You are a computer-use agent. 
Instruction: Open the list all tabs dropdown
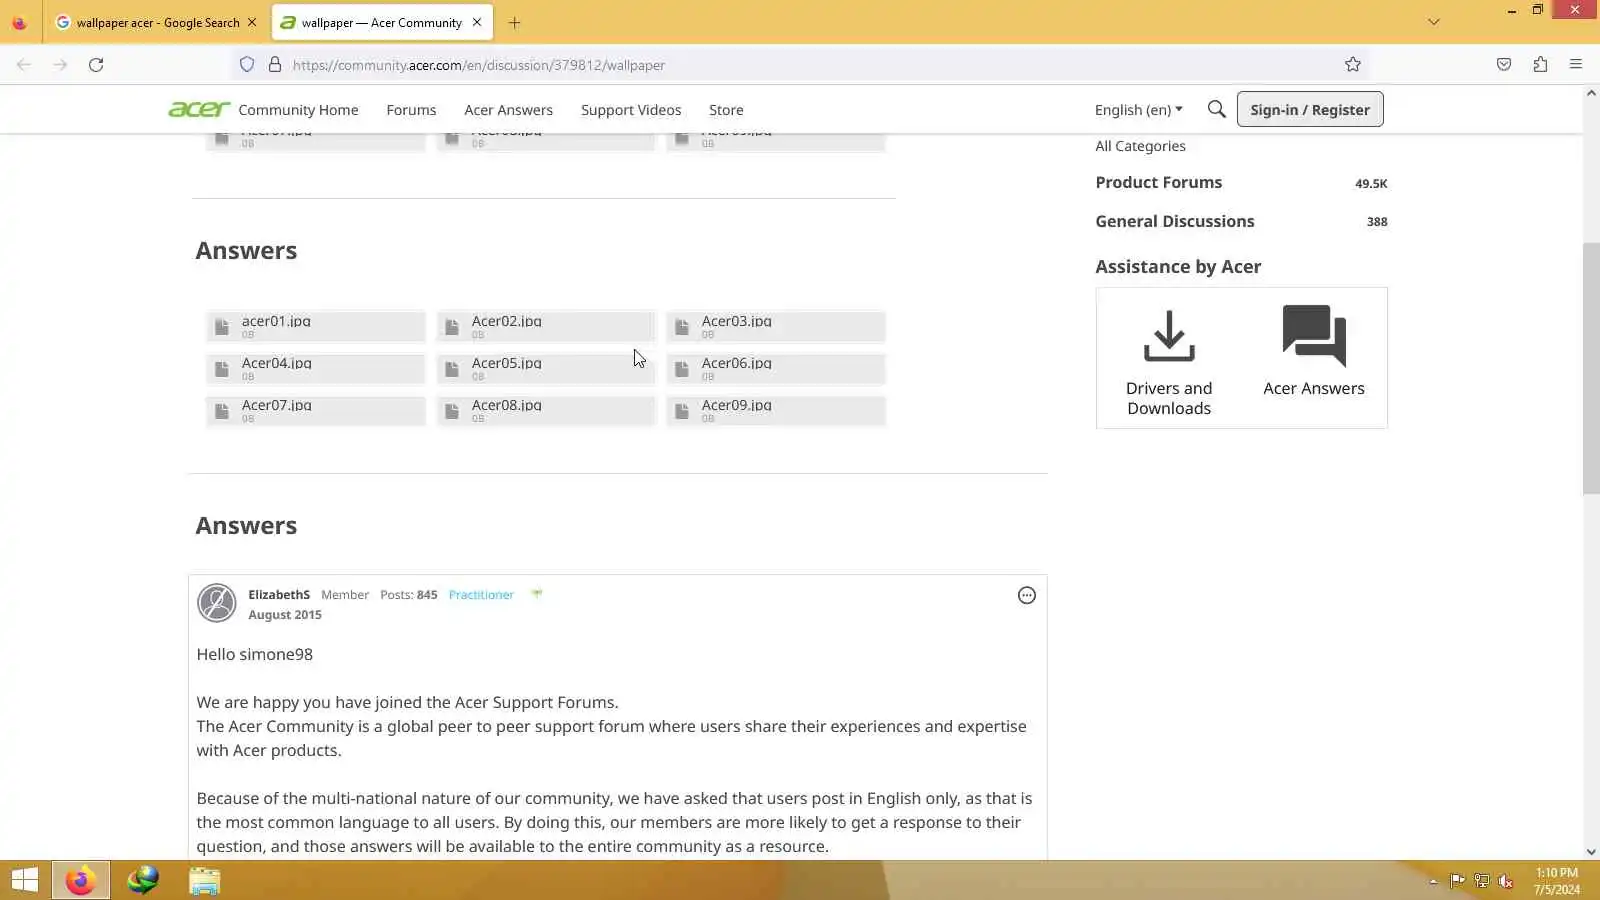(1433, 22)
